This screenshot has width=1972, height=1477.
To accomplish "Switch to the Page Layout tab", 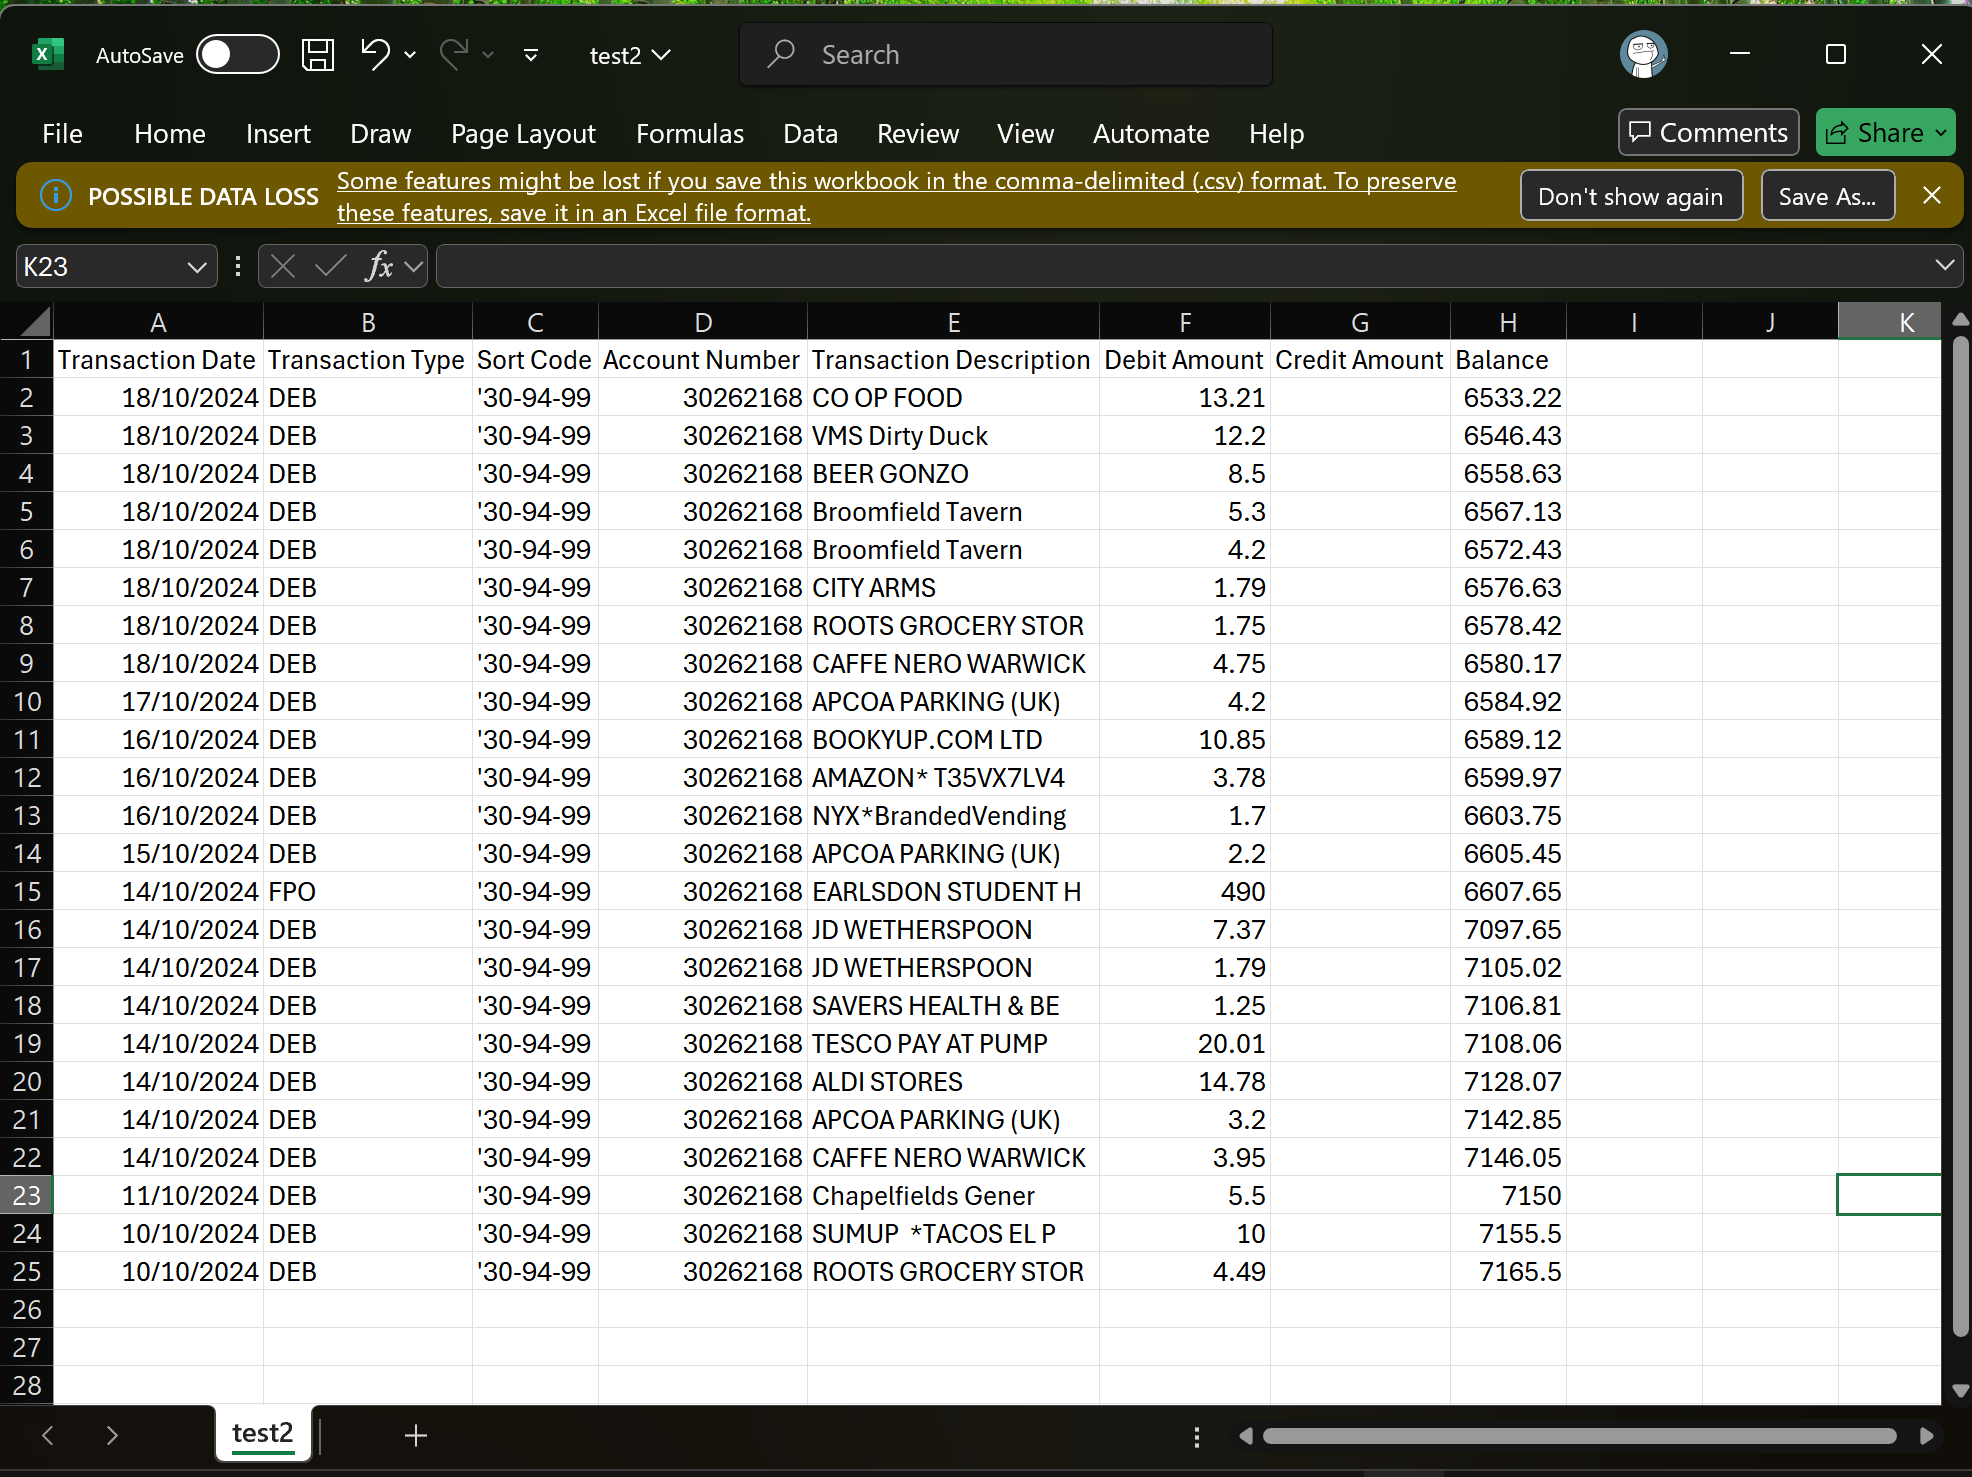I will (x=523, y=133).
